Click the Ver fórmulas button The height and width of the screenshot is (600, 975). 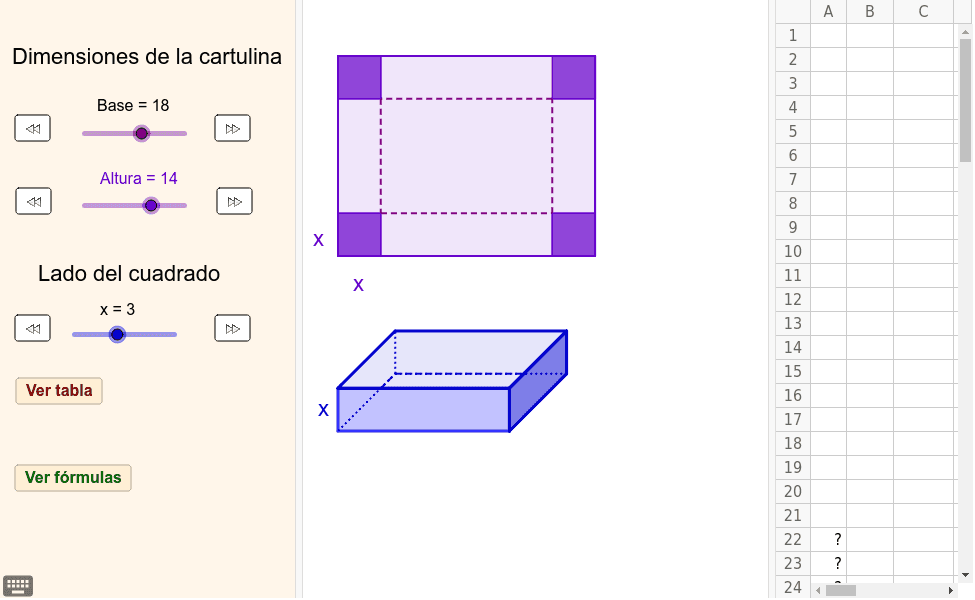(73, 478)
